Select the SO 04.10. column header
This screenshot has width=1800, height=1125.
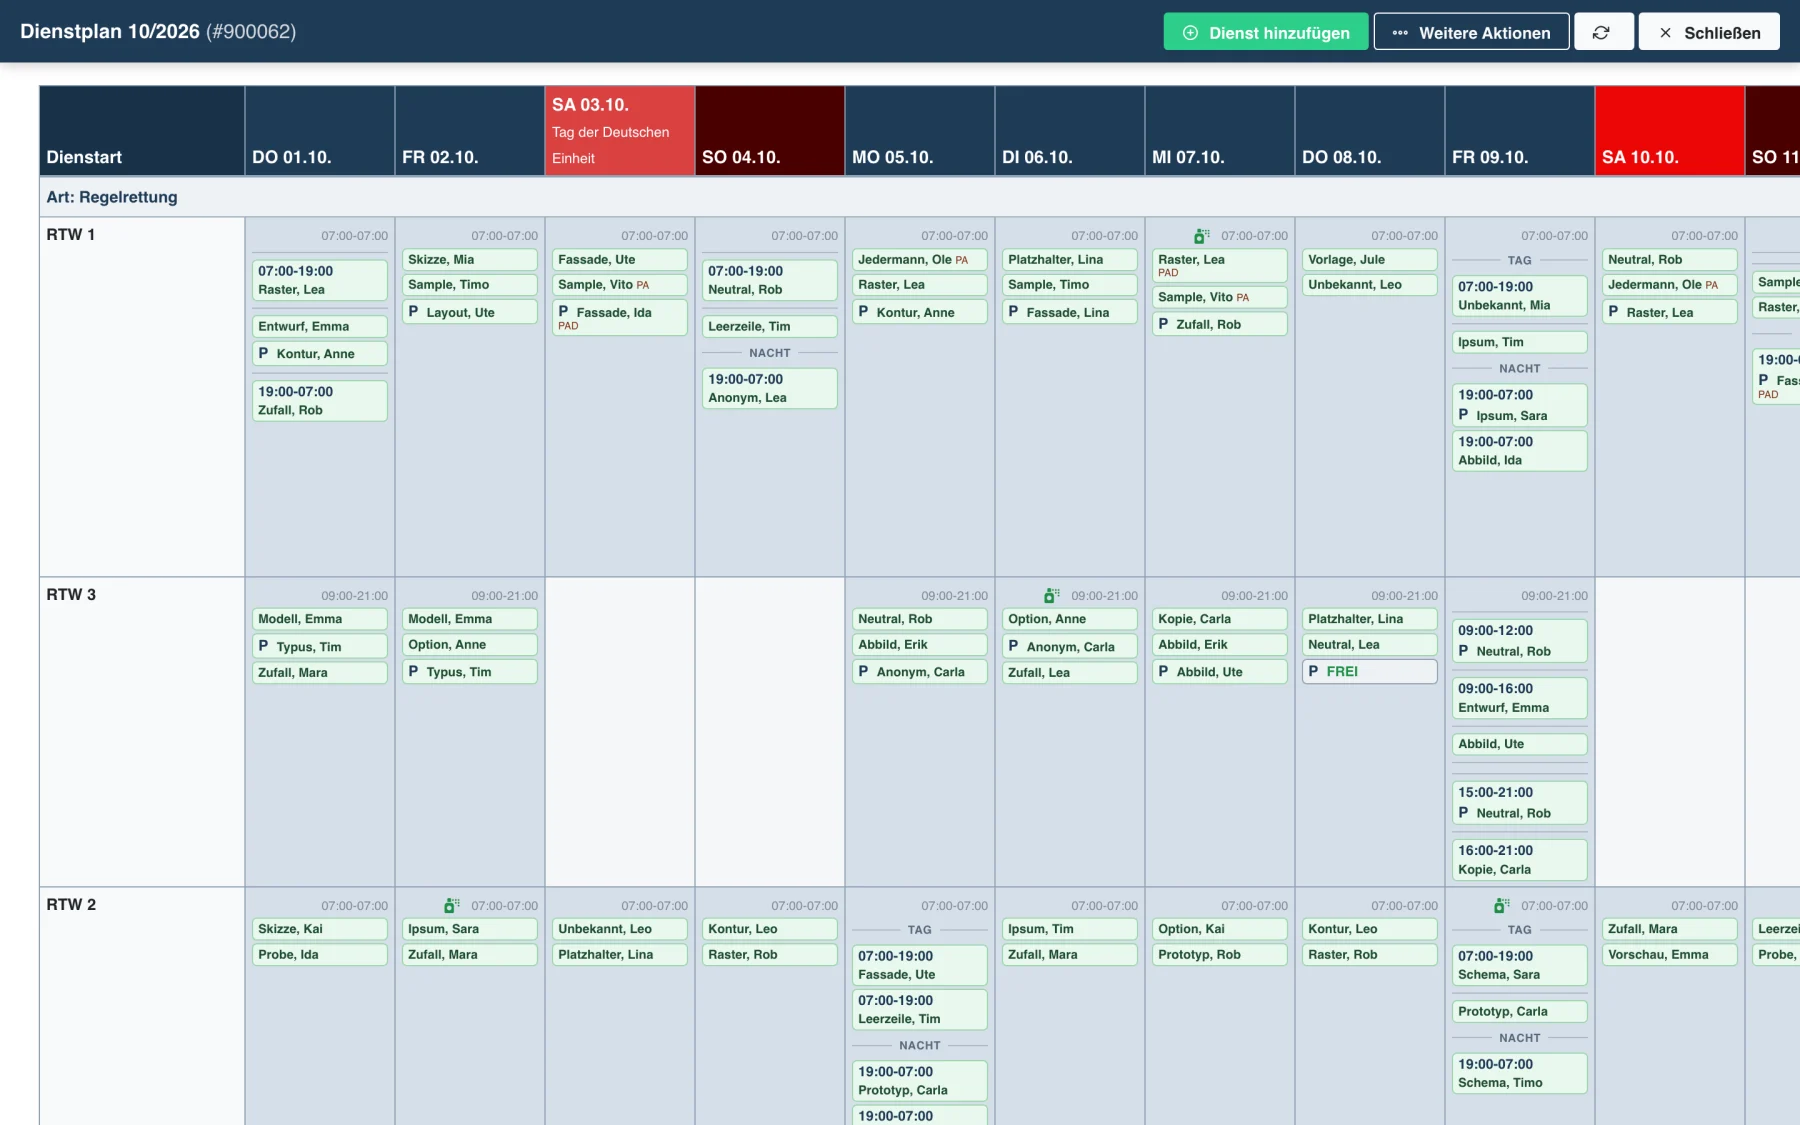tap(770, 131)
